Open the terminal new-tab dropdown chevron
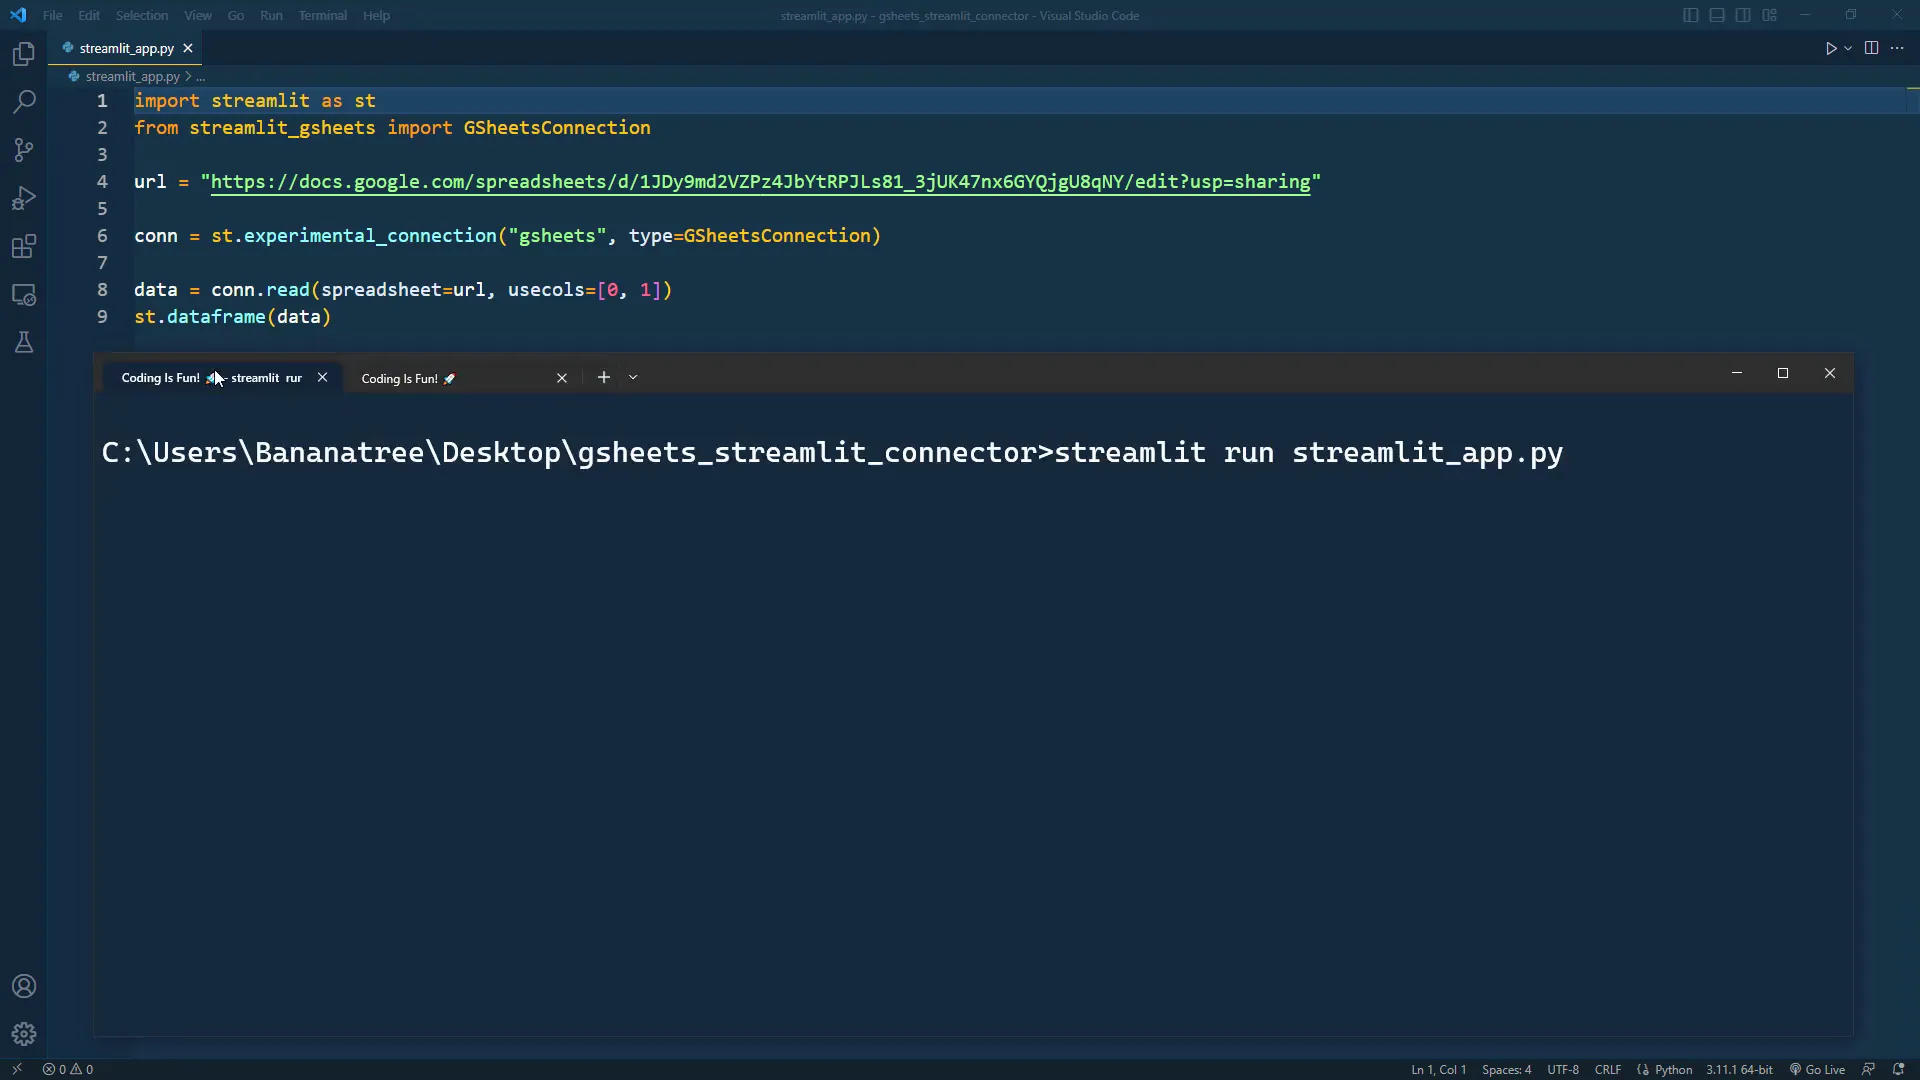1920x1080 pixels. (633, 378)
